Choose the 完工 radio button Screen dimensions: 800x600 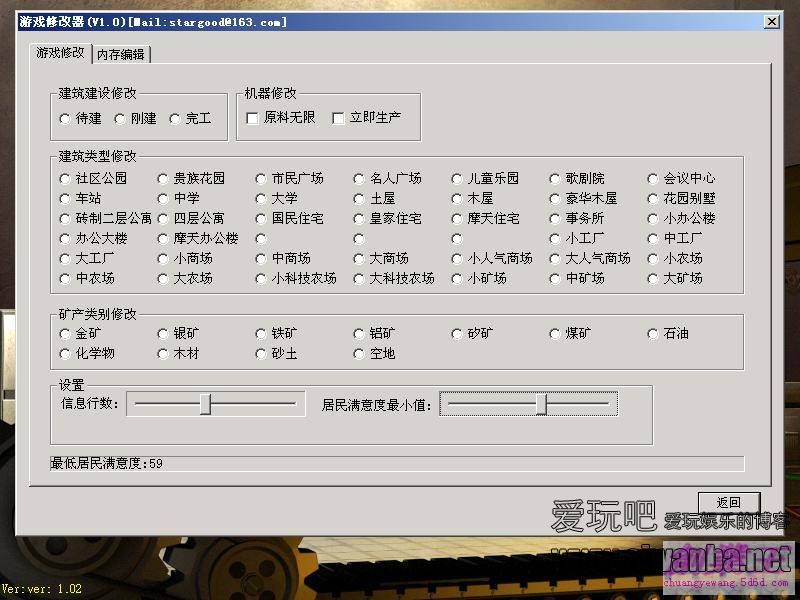pyautogui.click(x=176, y=118)
